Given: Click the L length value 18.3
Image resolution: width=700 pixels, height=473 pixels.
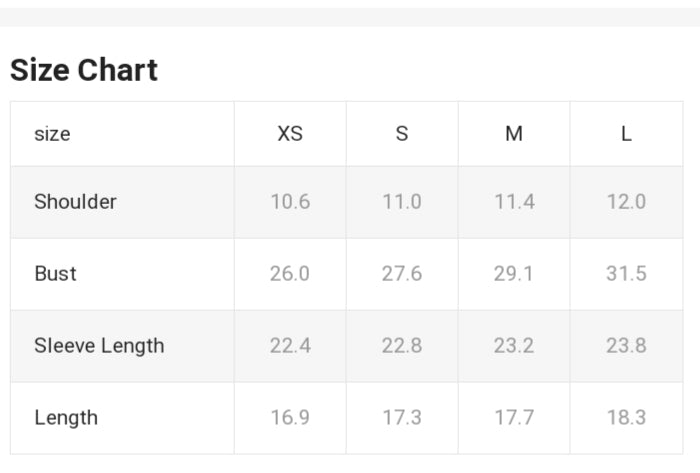Looking at the screenshot, I should [626, 418].
